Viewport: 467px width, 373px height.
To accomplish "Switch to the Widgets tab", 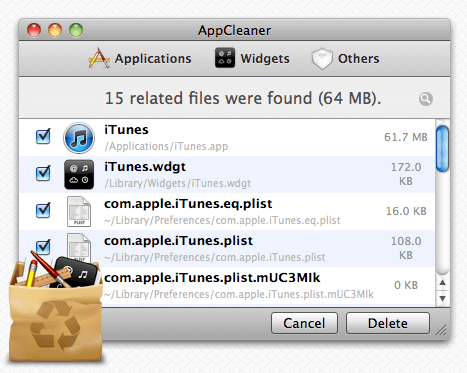I will 252,59.
